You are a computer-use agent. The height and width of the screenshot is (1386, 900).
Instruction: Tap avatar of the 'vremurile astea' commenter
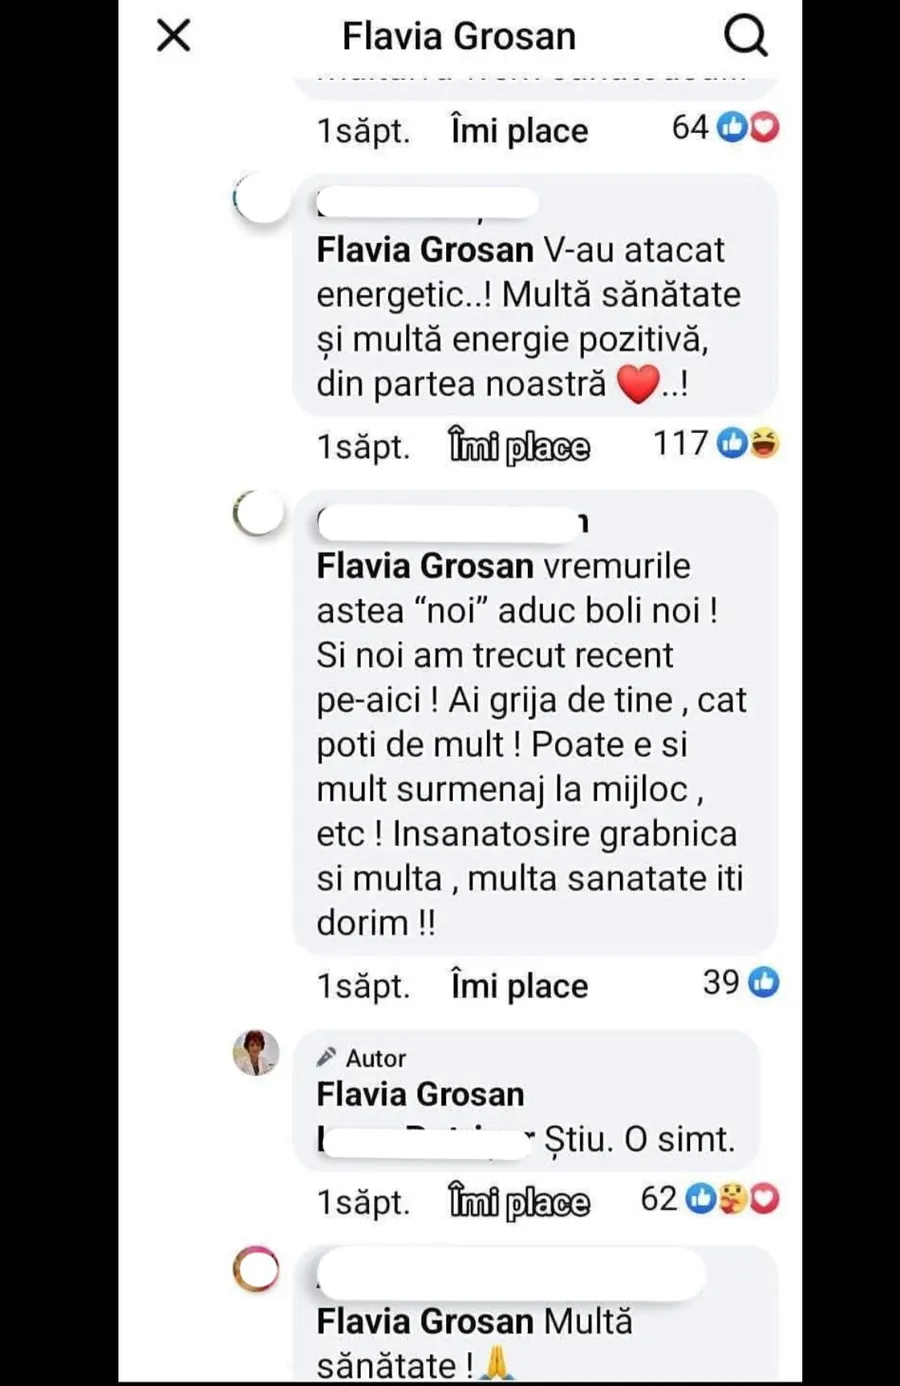coord(258,514)
